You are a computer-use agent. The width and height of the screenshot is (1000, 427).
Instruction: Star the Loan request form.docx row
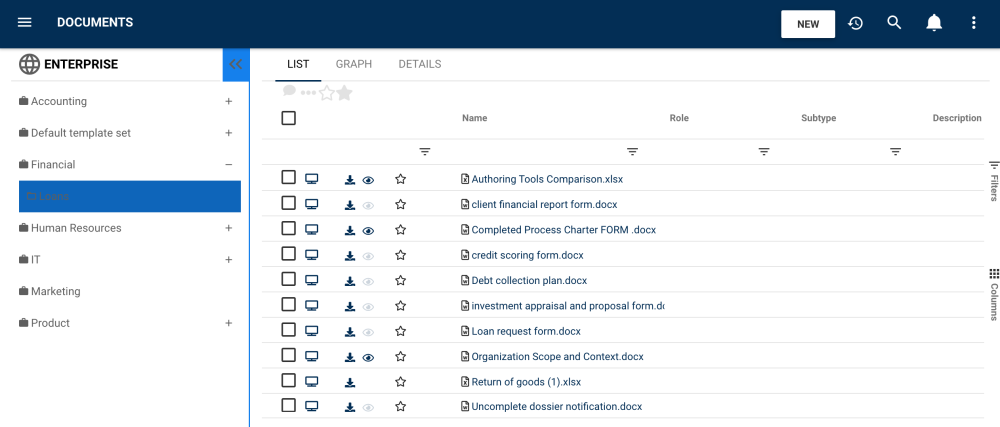click(401, 331)
